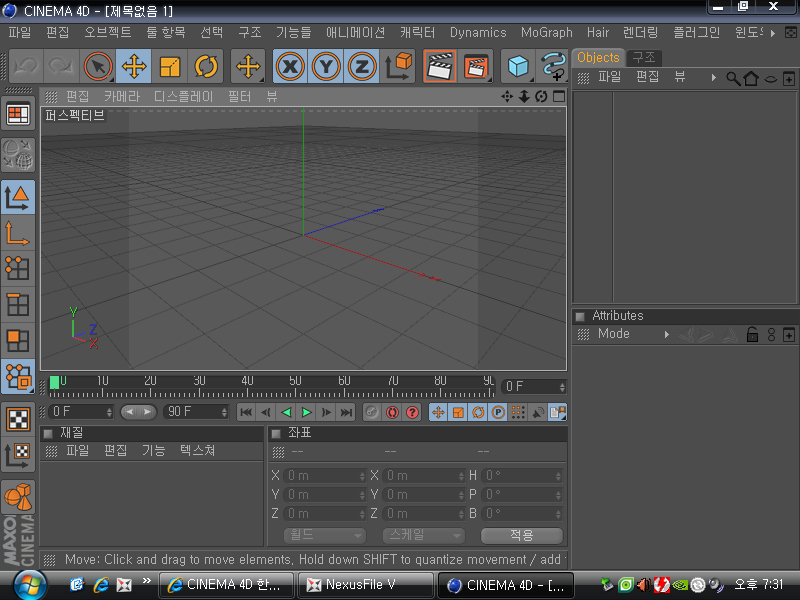Open the 스케일 size dropdown

(423, 535)
